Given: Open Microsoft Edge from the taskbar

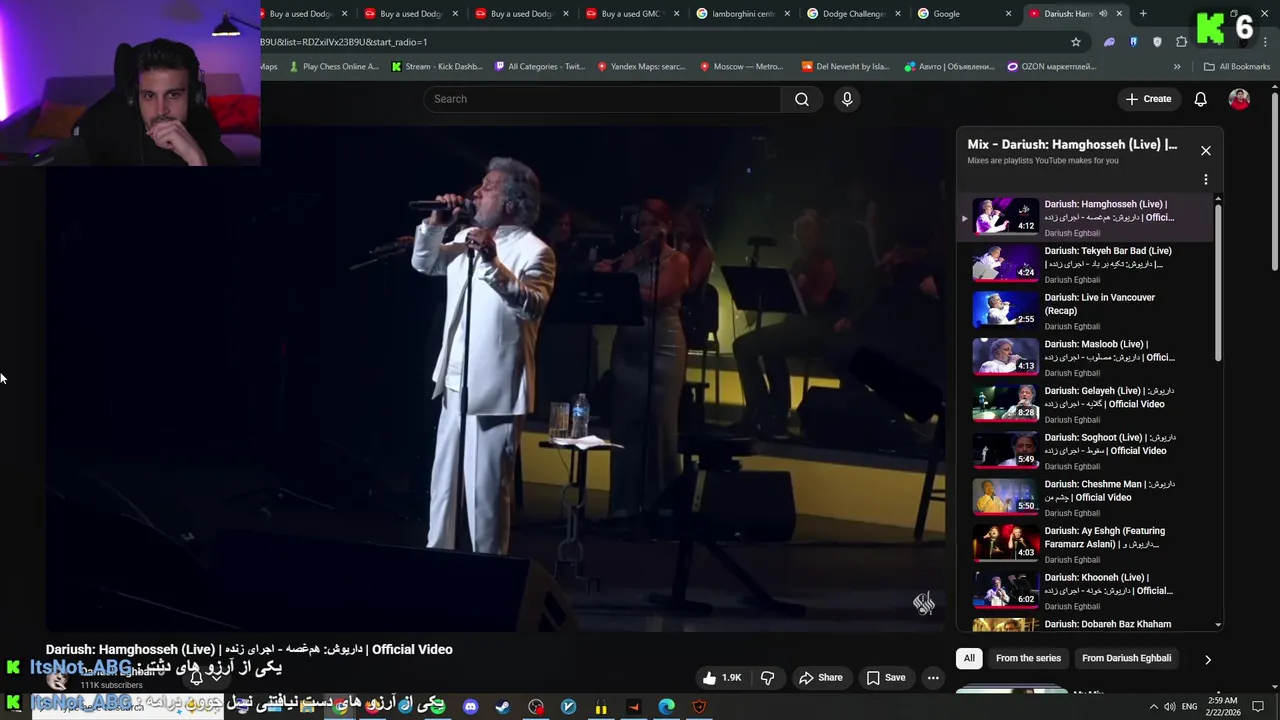Looking at the screenshot, I should [666, 707].
